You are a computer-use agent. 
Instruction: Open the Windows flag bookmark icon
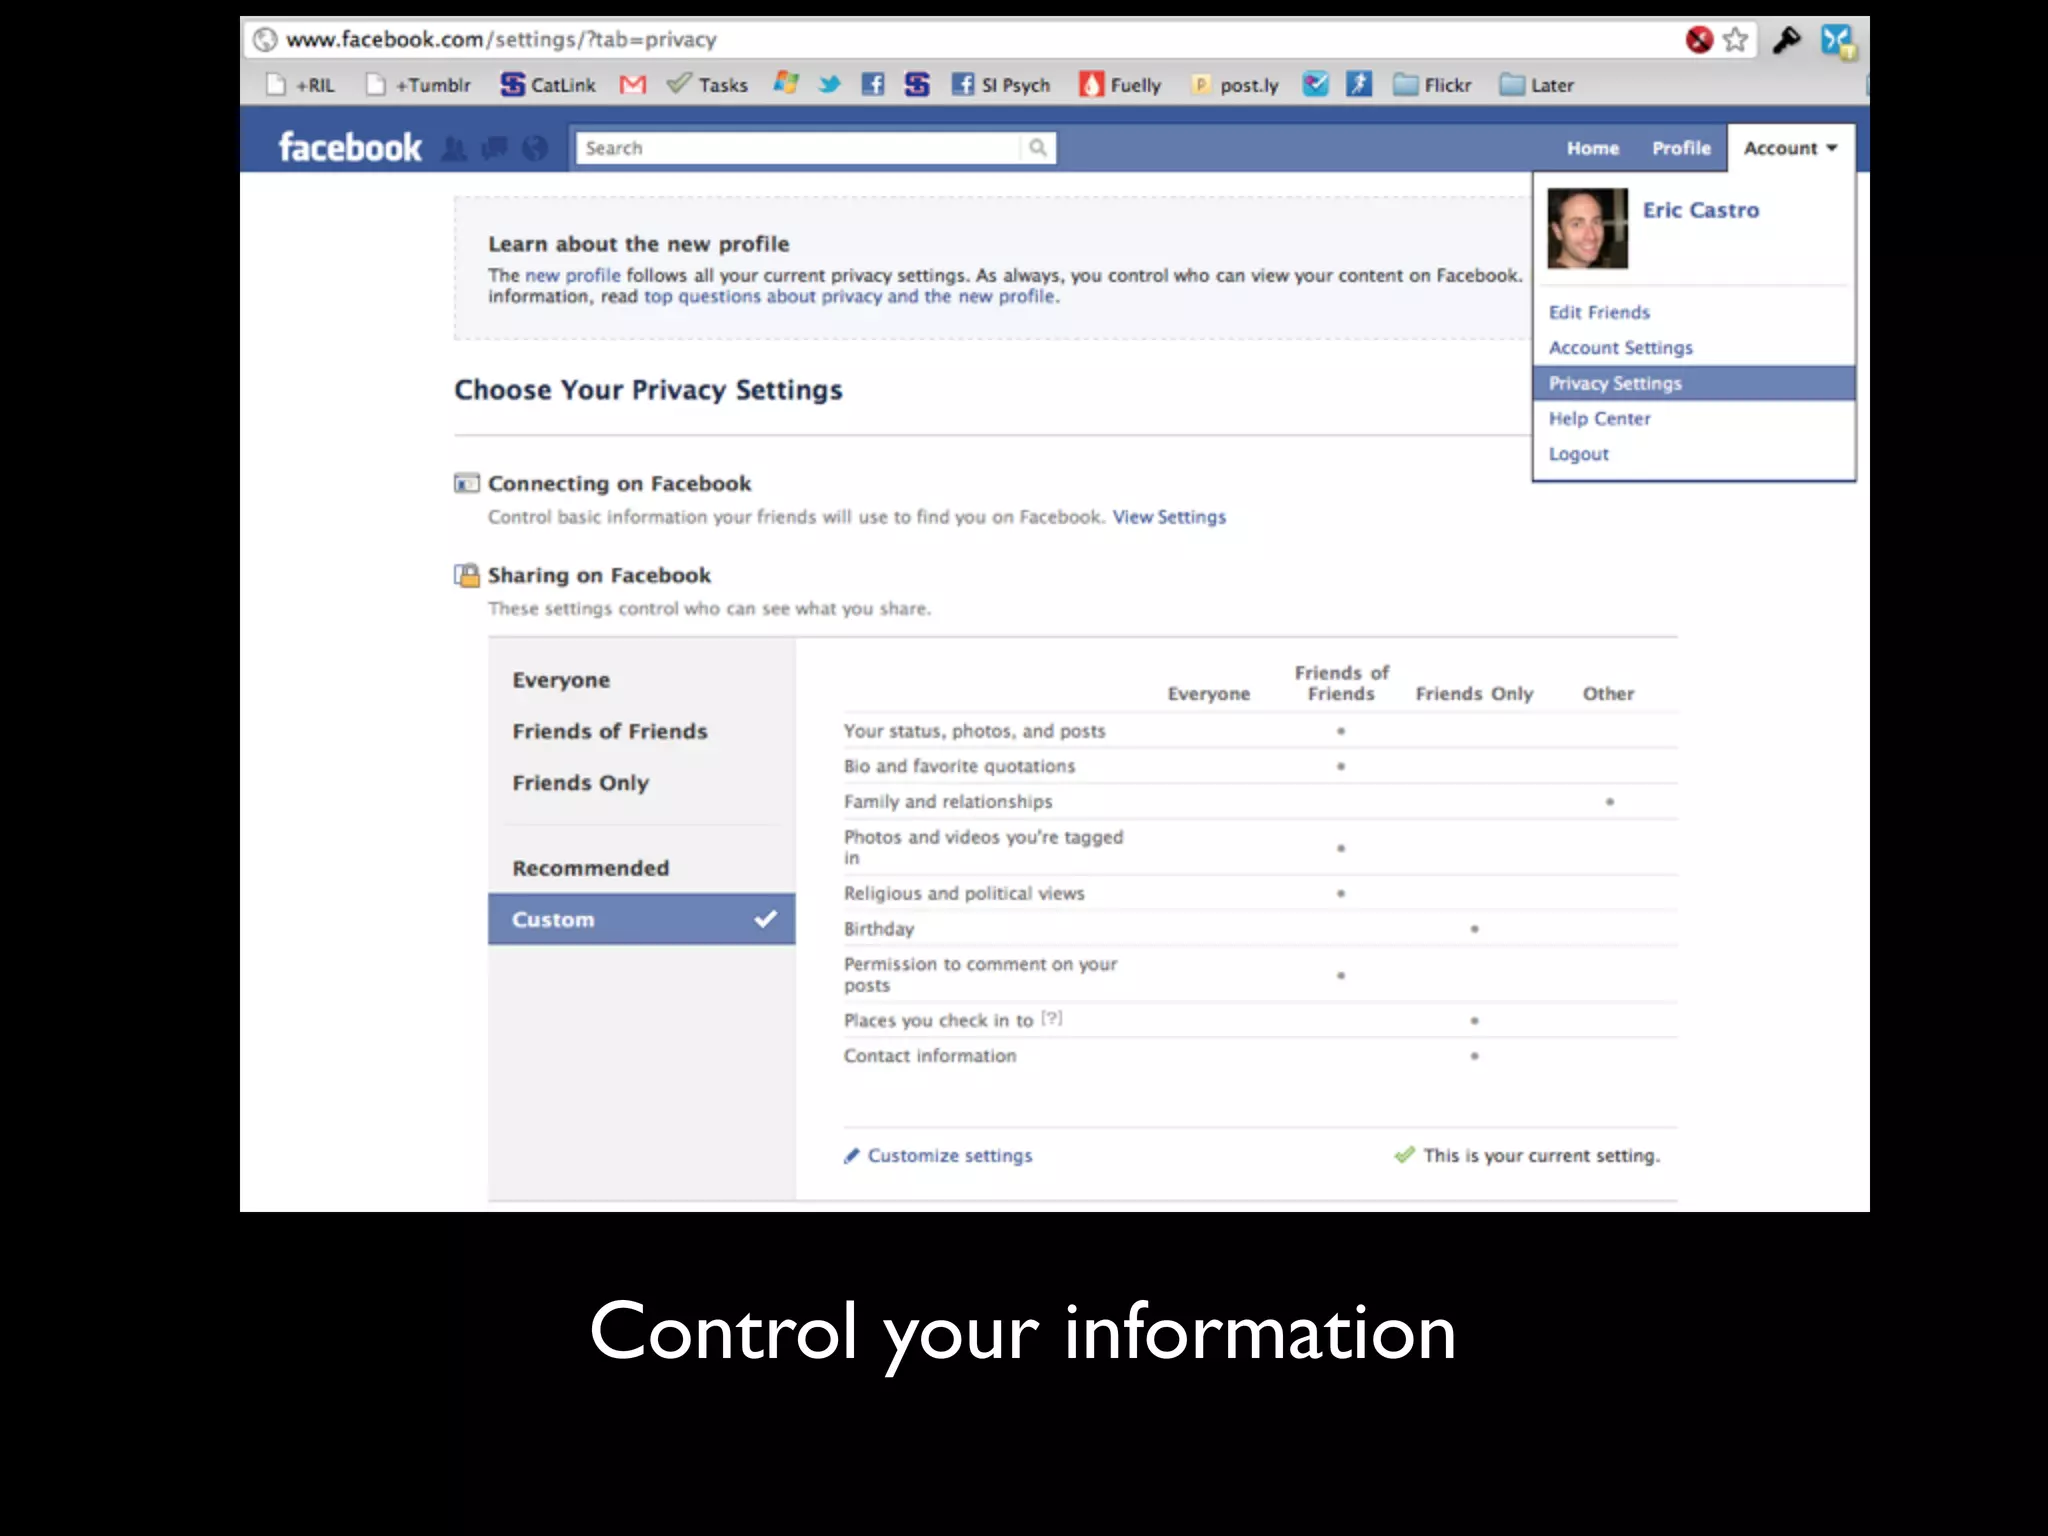click(x=786, y=84)
